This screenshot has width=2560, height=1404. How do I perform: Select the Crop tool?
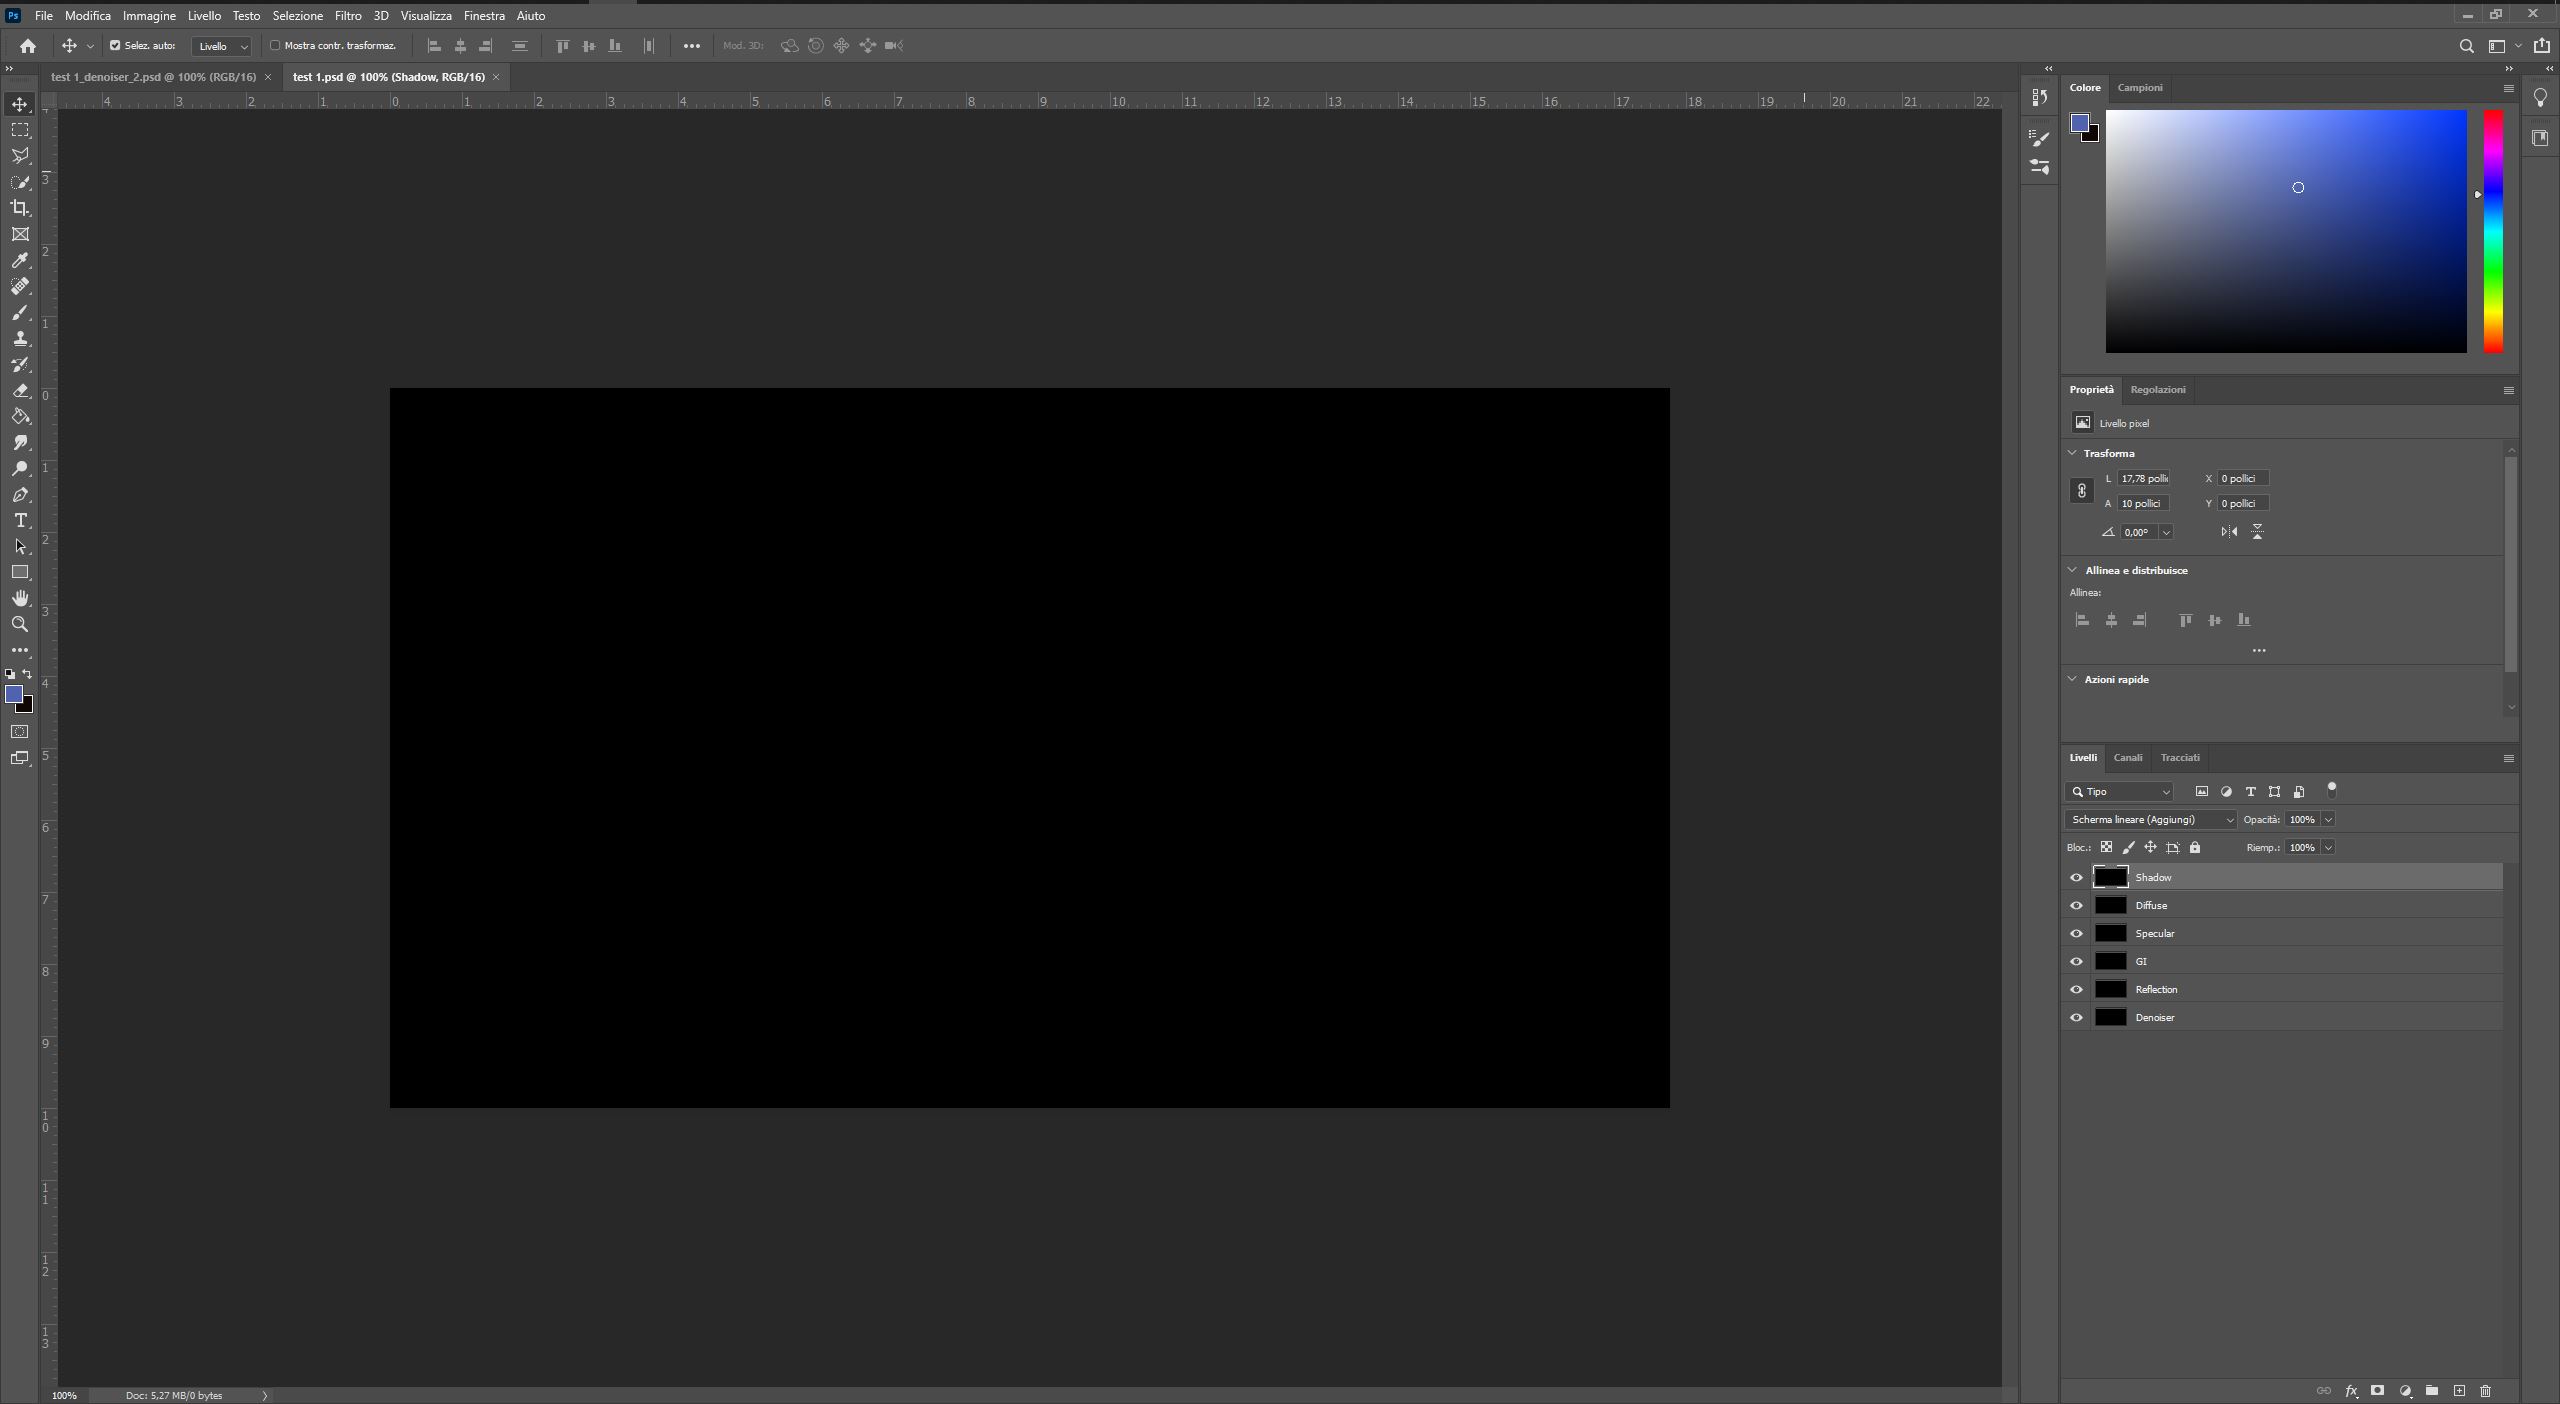coord(20,208)
